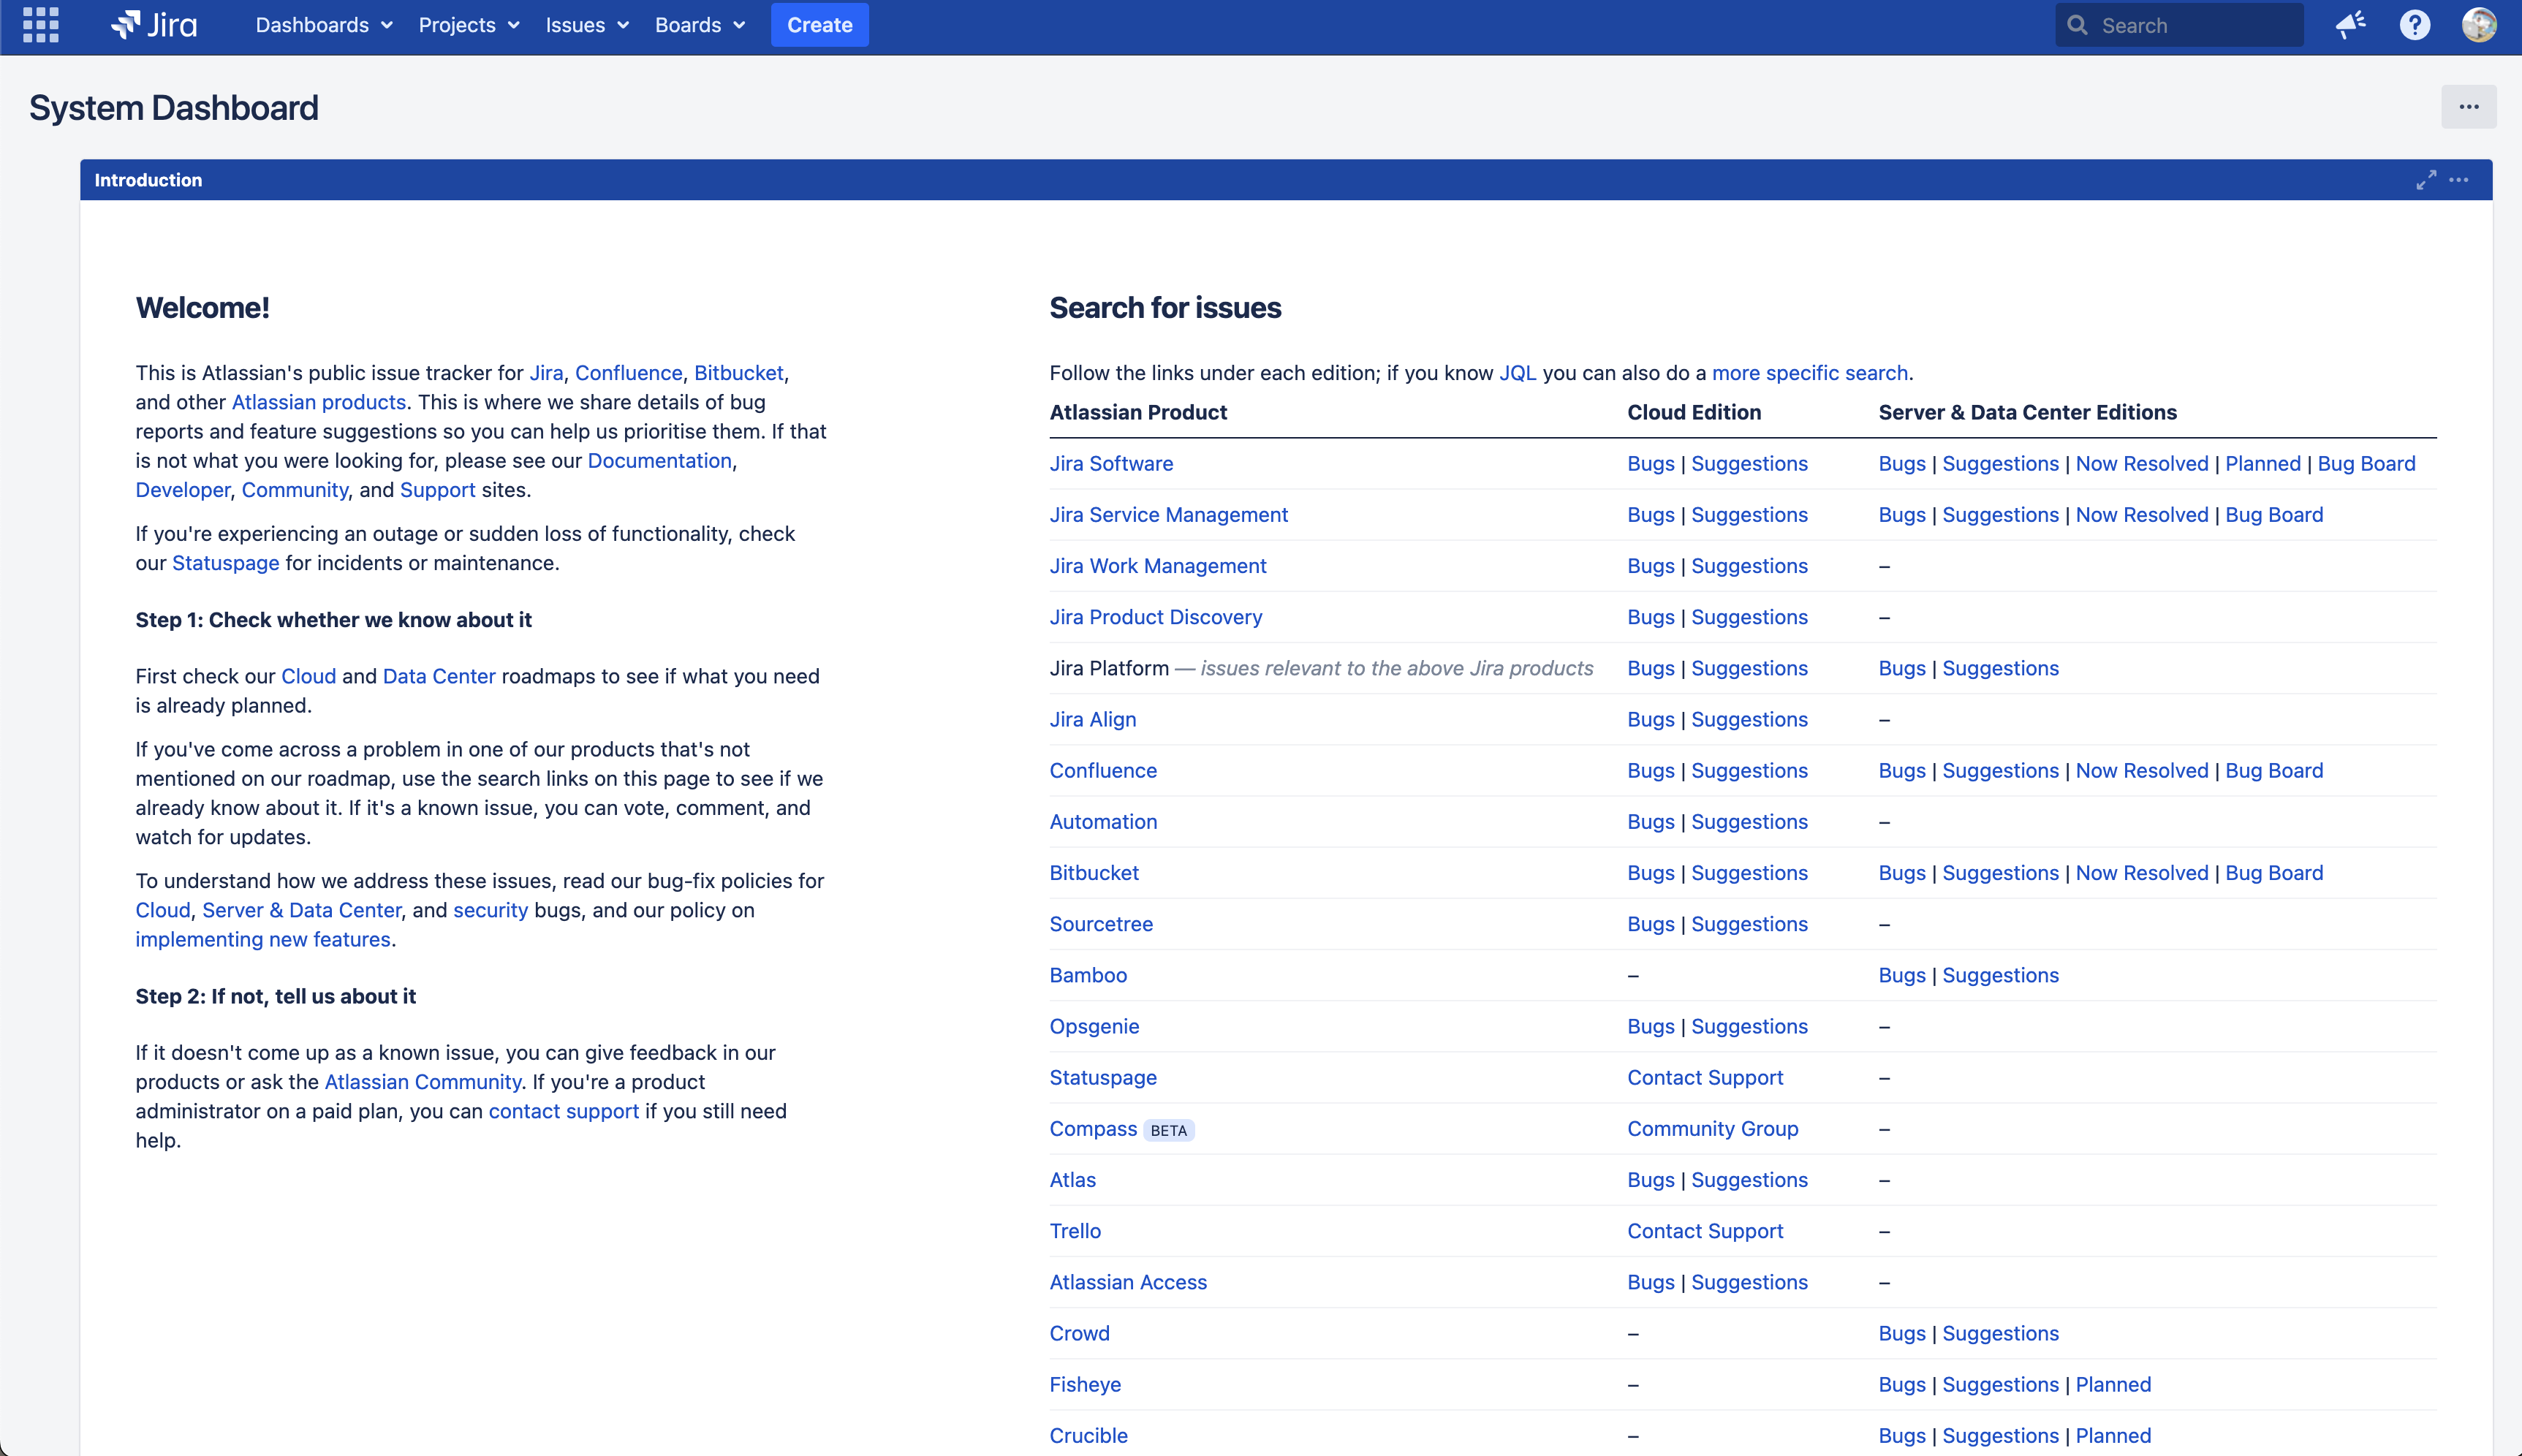The image size is (2522, 1456).
Task: Open implementing new features link
Action: coord(262,940)
